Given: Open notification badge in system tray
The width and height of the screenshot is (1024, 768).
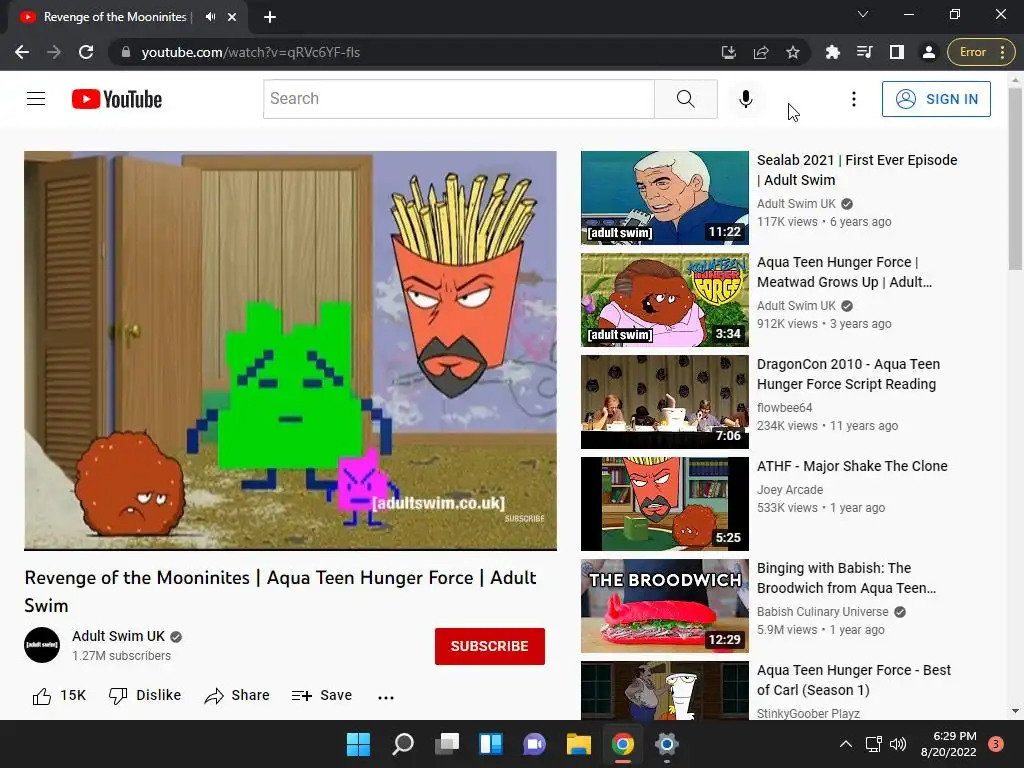Looking at the screenshot, I should pos(996,744).
